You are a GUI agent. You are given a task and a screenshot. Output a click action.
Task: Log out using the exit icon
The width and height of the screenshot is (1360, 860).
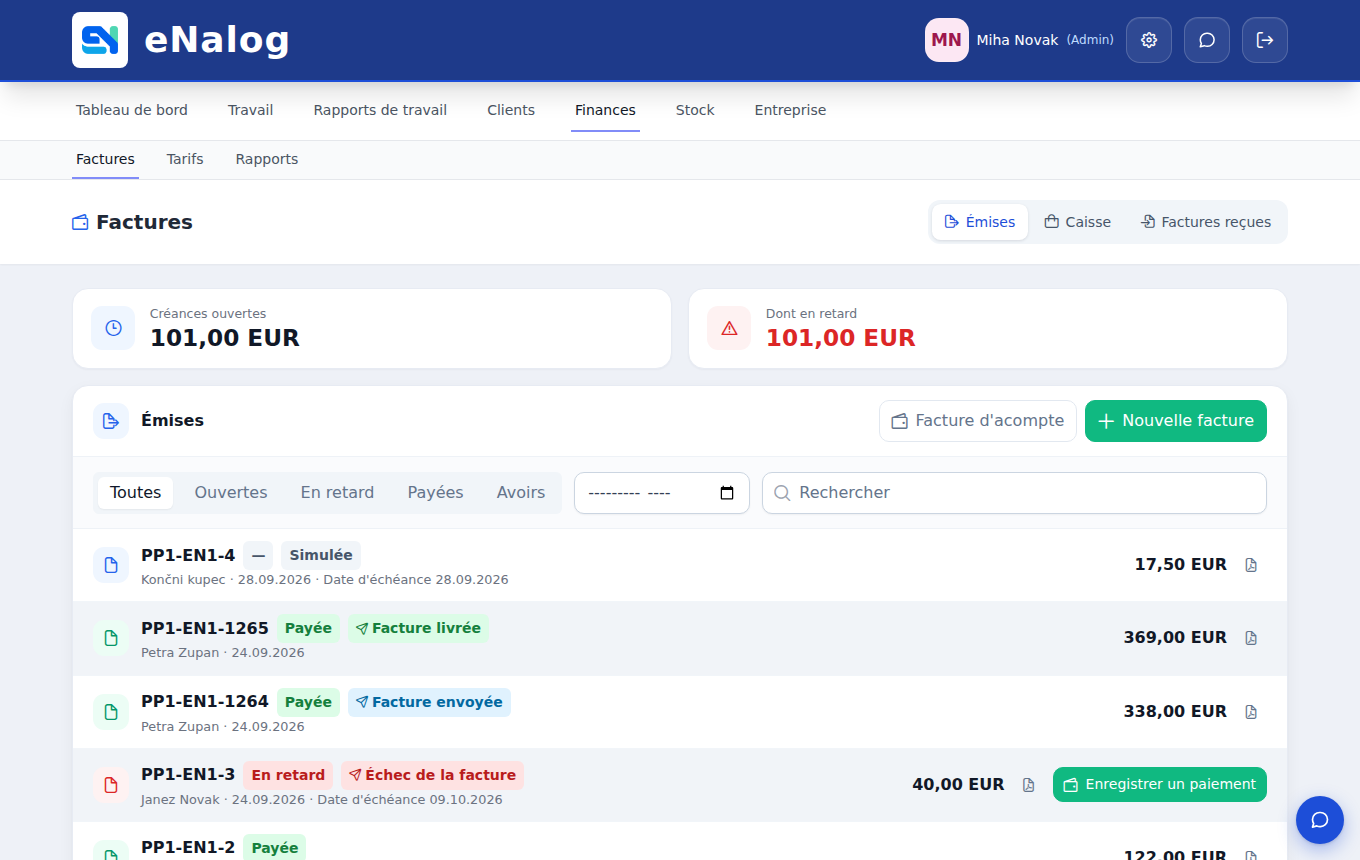pyautogui.click(x=1265, y=40)
